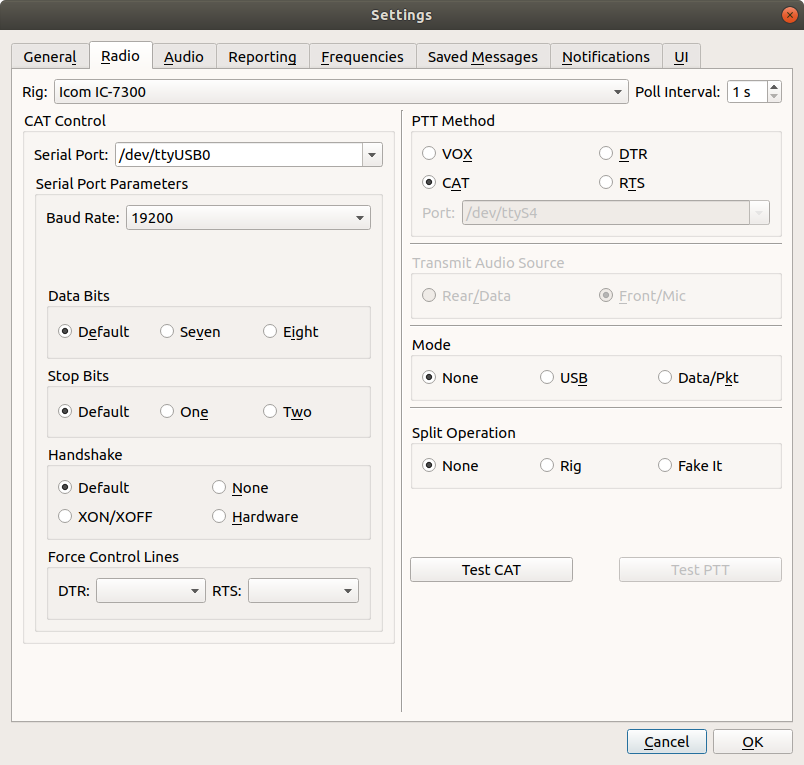
Task: Select CAT as PTT method
Action: pyautogui.click(x=446, y=183)
